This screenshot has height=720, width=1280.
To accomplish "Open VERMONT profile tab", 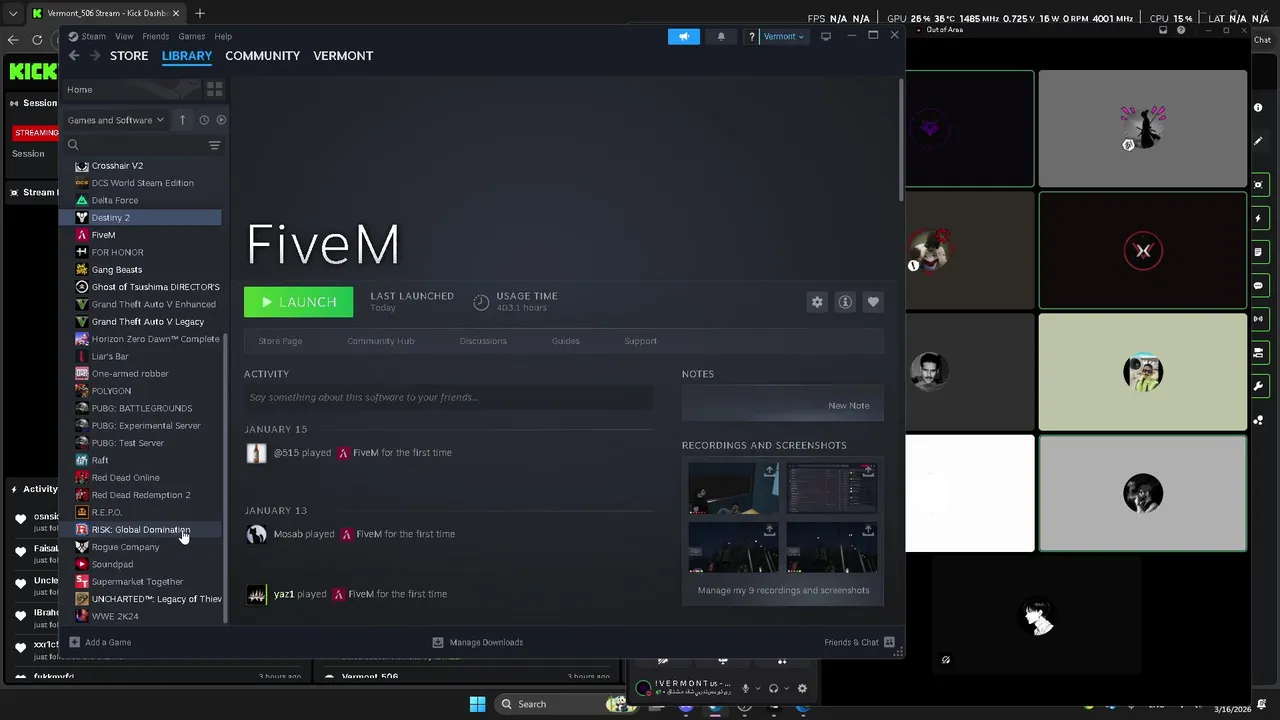I will click(343, 56).
